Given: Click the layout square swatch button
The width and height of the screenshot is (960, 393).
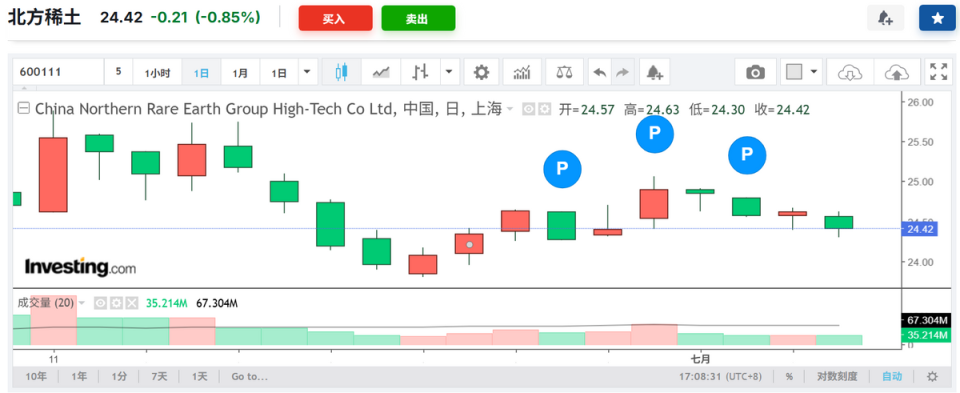Looking at the screenshot, I should tap(794, 72).
